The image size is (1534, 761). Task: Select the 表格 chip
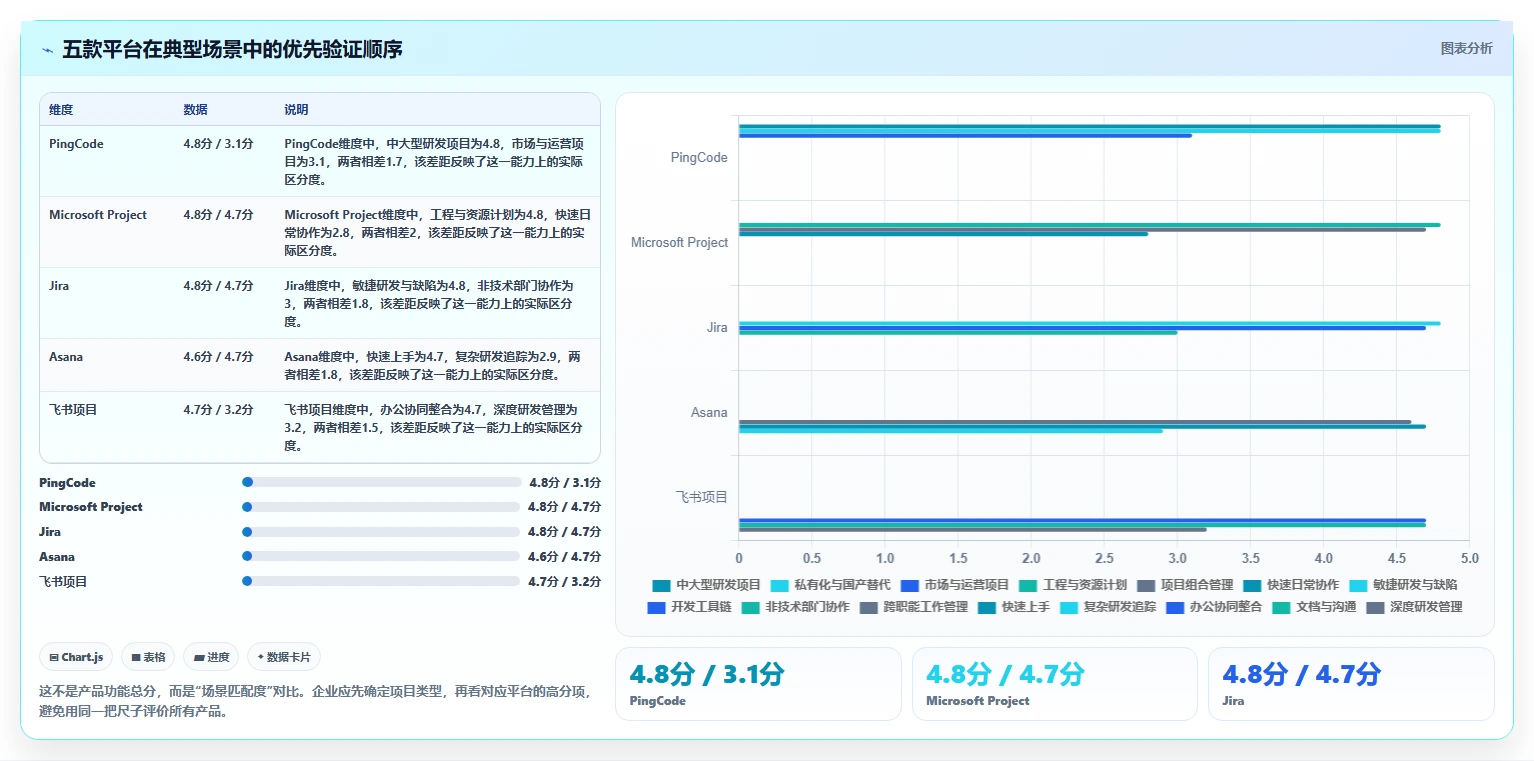coord(148,657)
